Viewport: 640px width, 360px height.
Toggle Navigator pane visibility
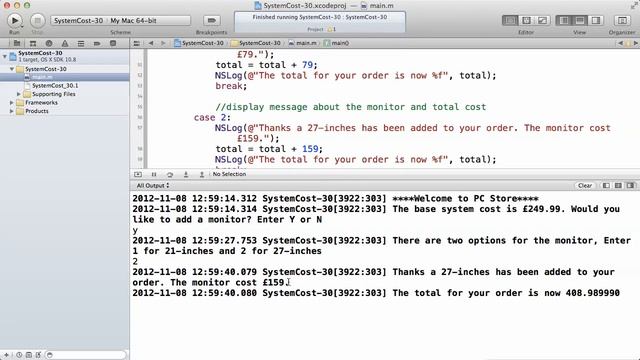pos(564,20)
